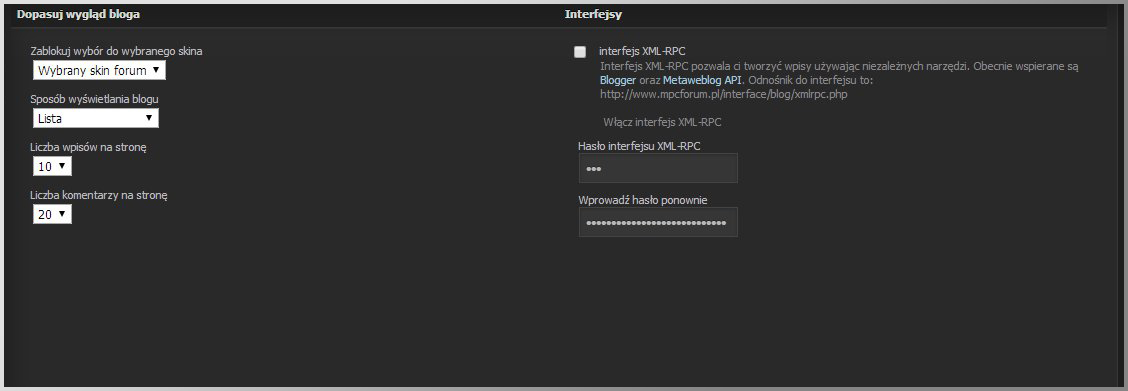Enable the interfejs XML-RPC checkbox
This screenshot has height=391, width=1128.
pos(580,52)
